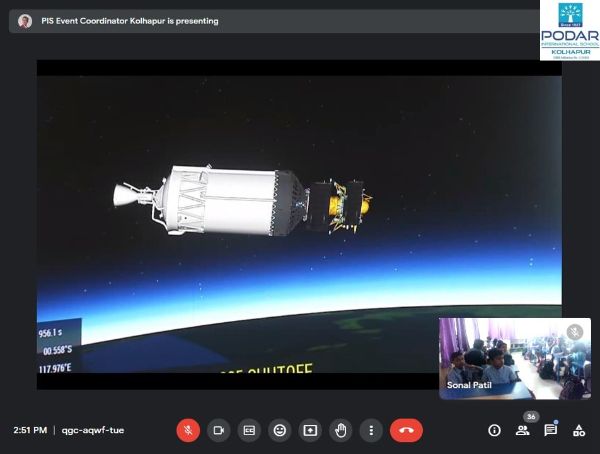This screenshot has width=600, height=454.
Task: Show the participants list (36 people)
Action: tap(522, 430)
